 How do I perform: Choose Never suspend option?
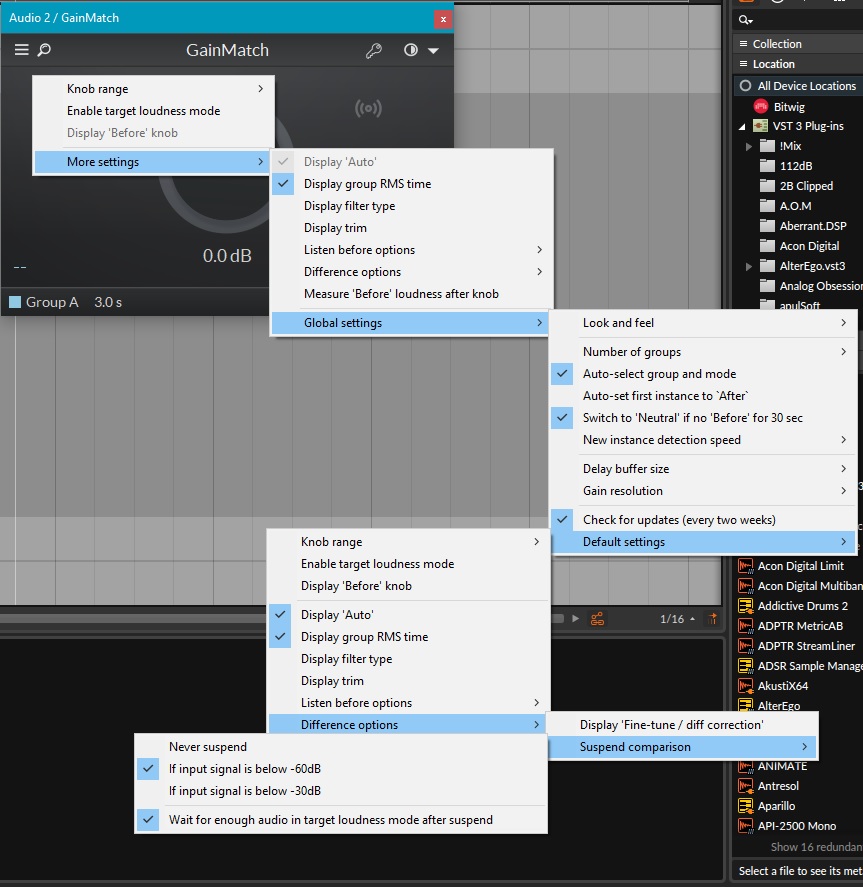[x=341, y=747]
